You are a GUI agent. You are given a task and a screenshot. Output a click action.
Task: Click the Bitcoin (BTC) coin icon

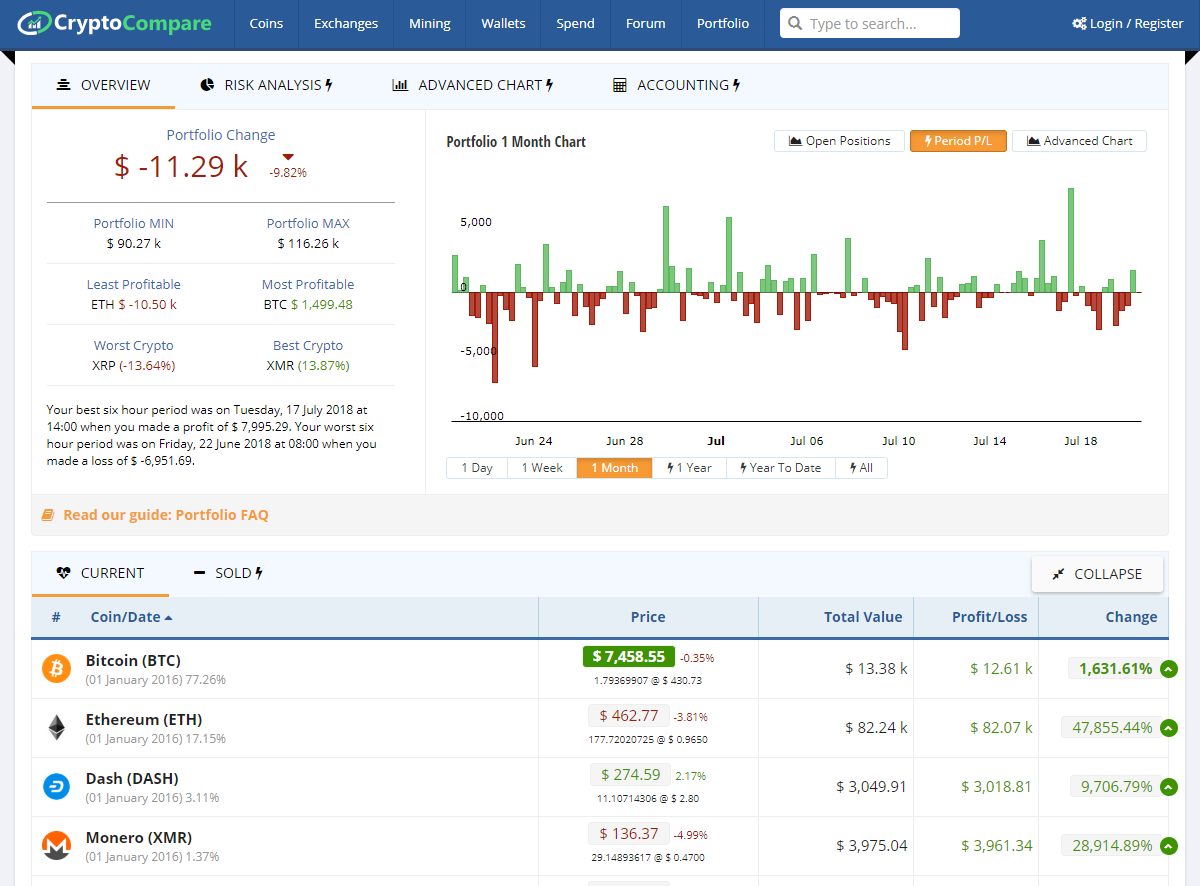[56, 668]
